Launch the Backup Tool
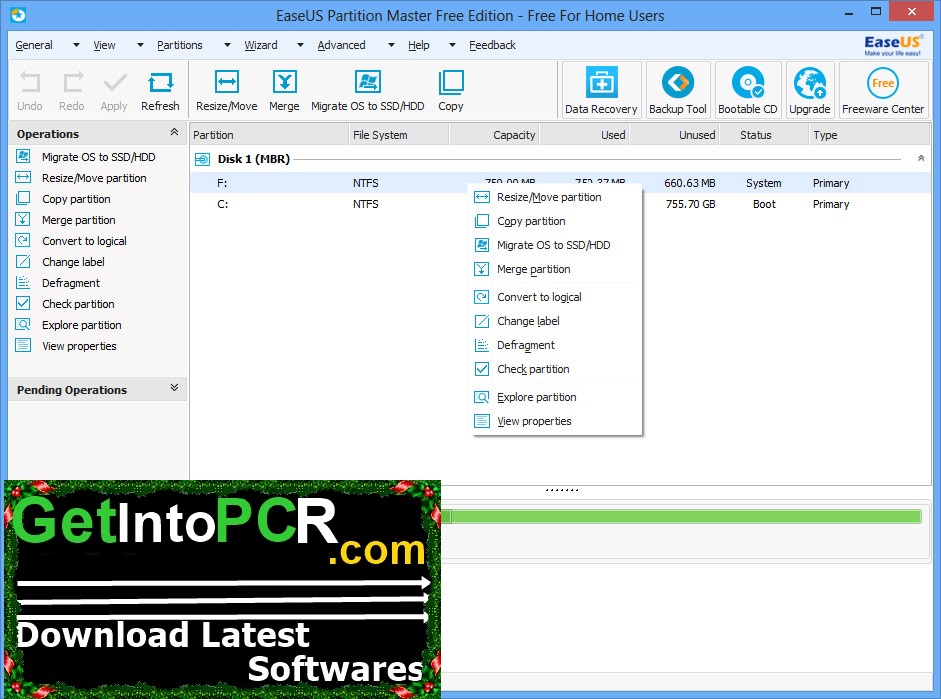 tap(678, 90)
